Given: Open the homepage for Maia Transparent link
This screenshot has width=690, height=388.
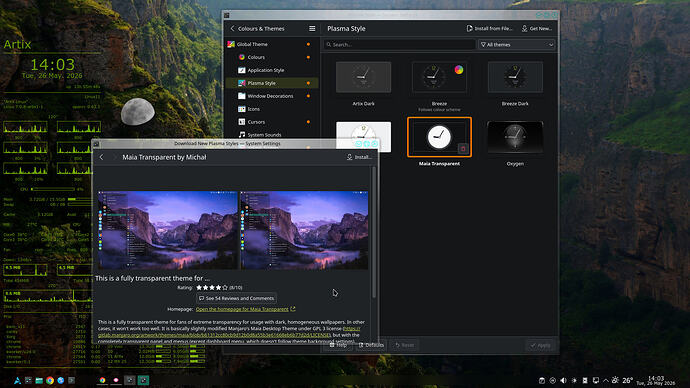Looking at the screenshot, I should tap(242, 309).
